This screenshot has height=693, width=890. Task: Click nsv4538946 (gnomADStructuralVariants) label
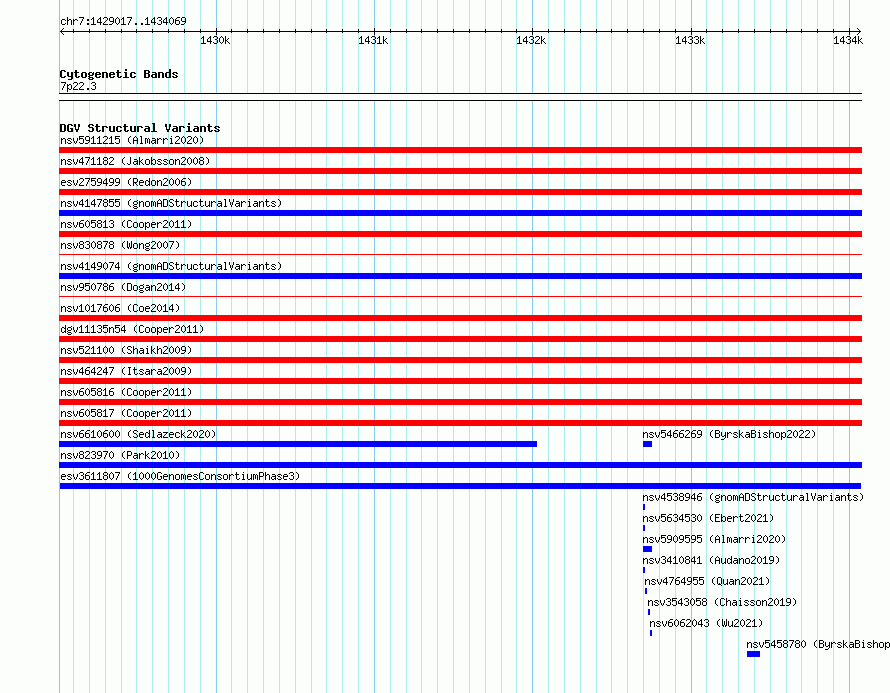[753, 497]
